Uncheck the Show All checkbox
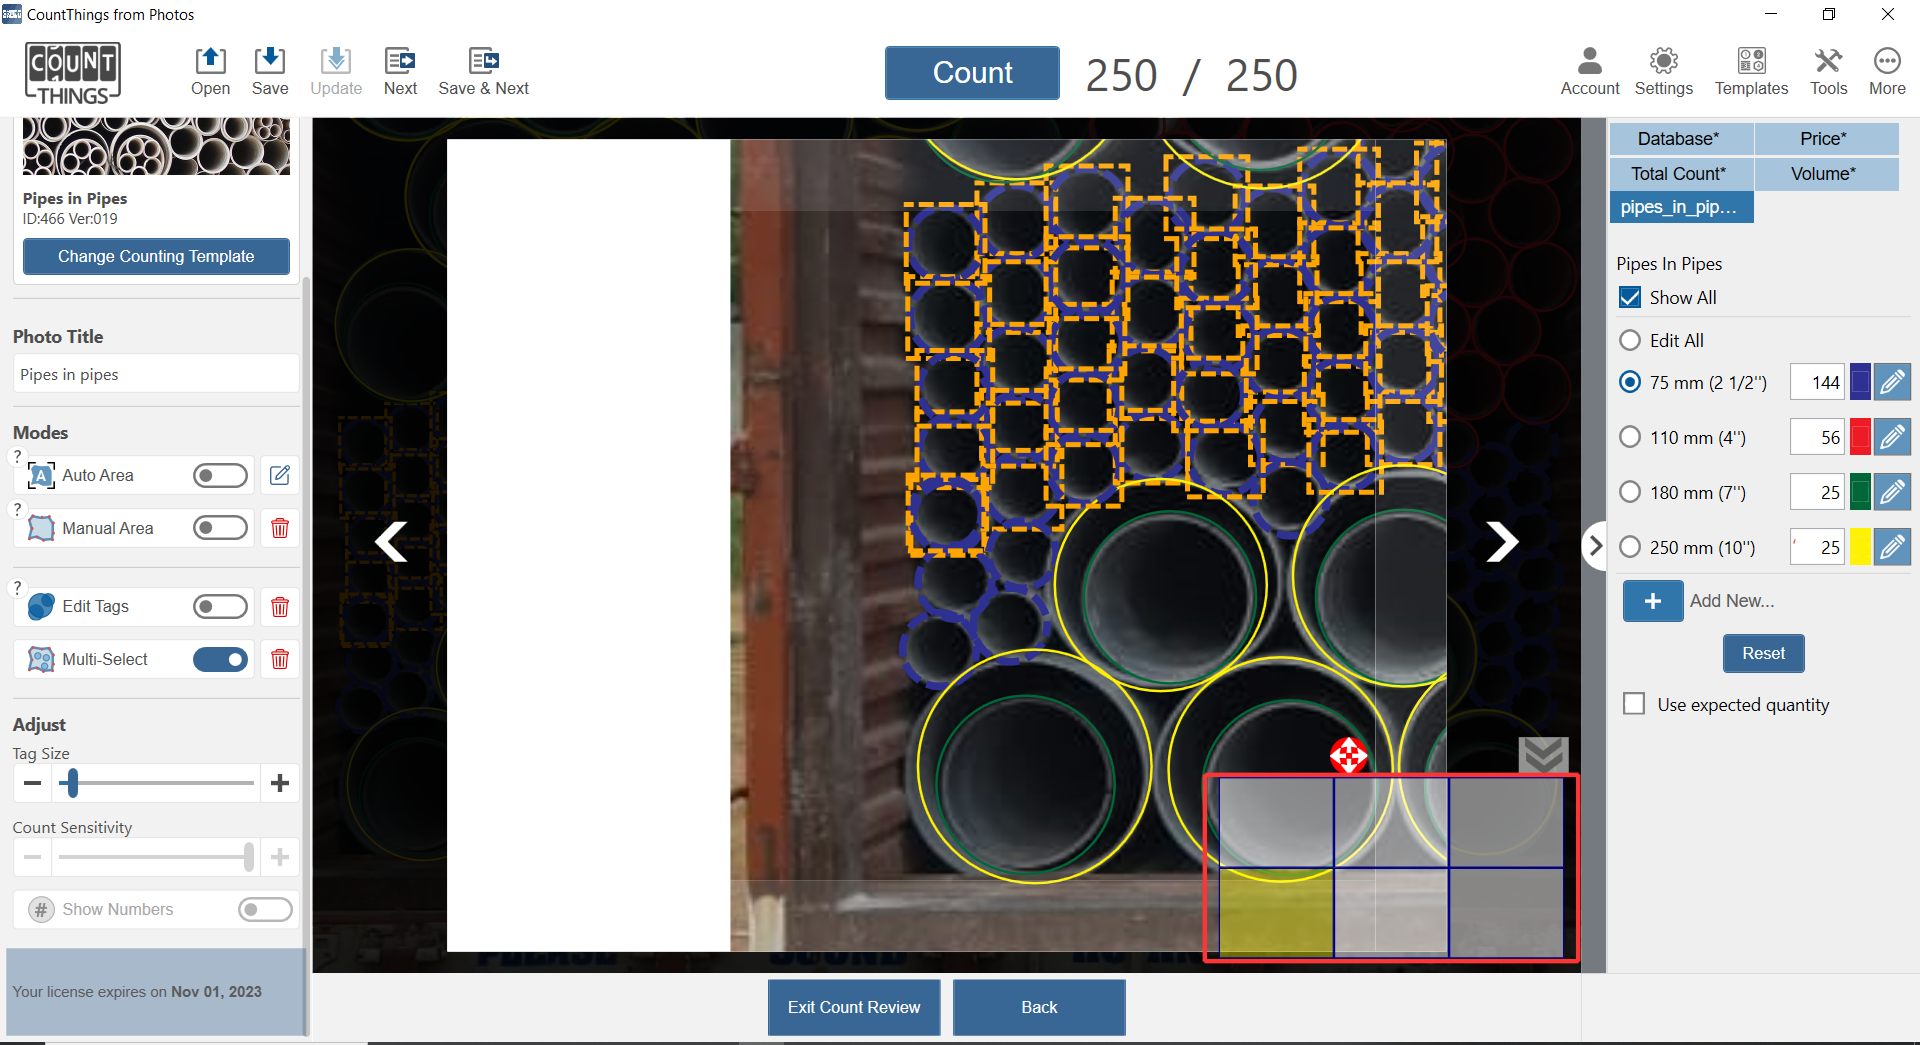 [1630, 298]
